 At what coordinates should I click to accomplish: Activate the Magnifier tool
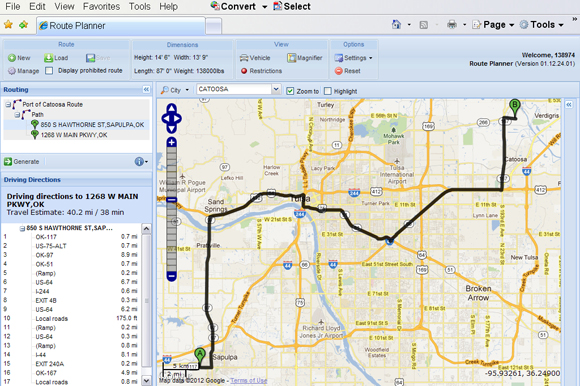pos(305,58)
